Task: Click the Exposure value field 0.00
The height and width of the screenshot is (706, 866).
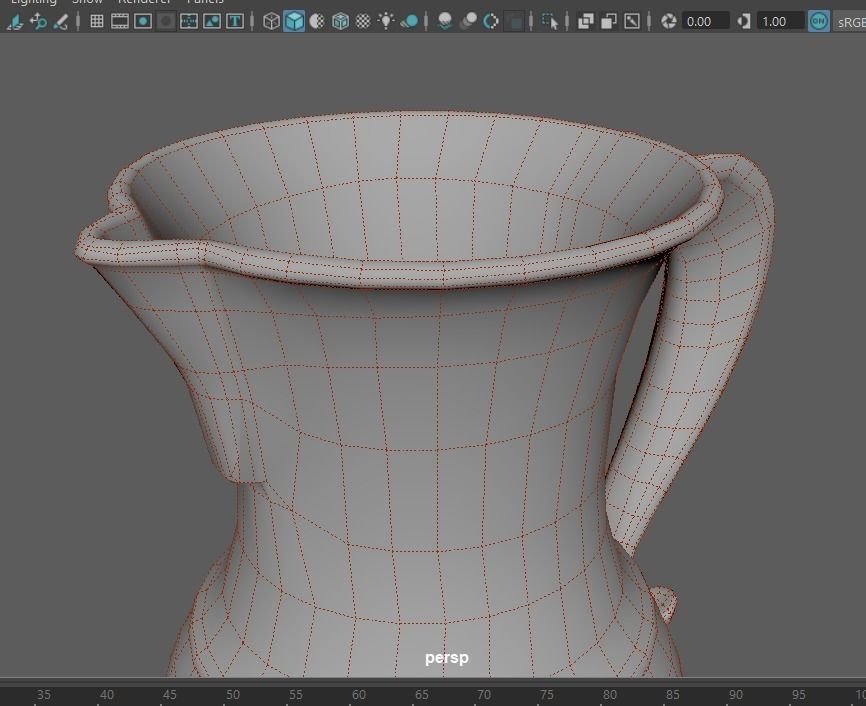Action: (706, 22)
